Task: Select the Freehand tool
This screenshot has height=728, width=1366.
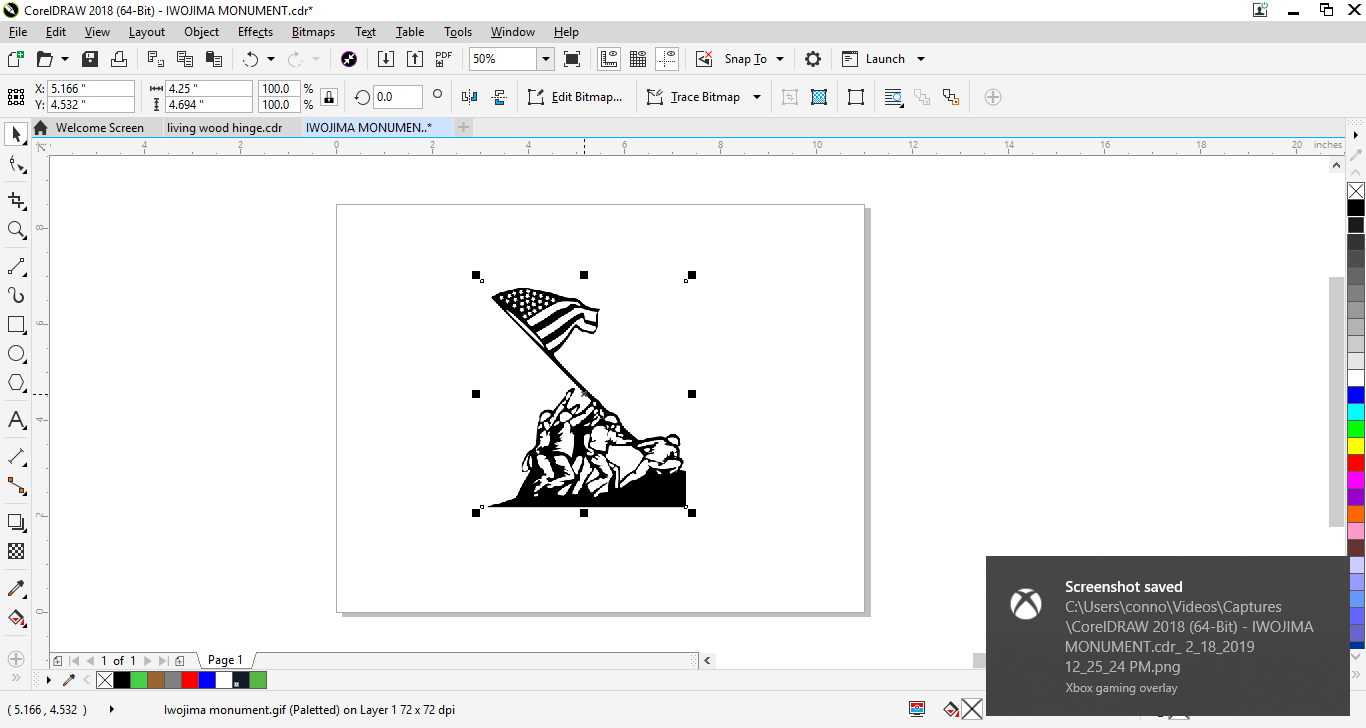Action: (x=16, y=267)
